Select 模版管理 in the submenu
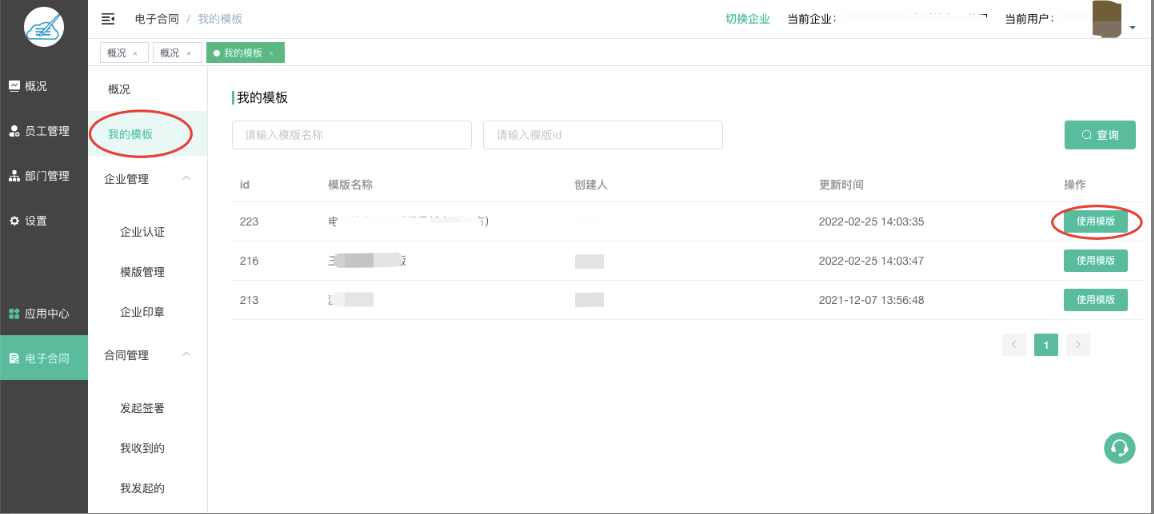The image size is (1154, 514). click(x=142, y=272)
